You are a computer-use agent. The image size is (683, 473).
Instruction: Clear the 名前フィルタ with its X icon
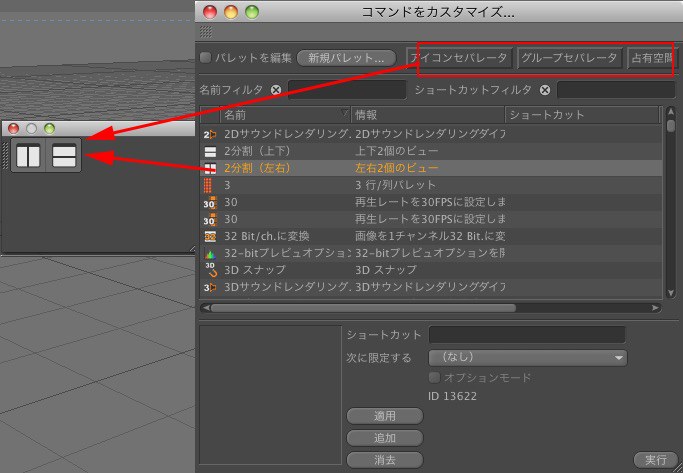tap(276, 90)
